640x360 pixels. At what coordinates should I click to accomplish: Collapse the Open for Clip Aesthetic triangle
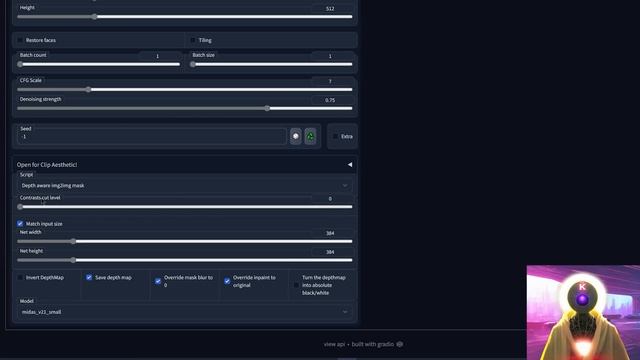[x=350, y=164]
